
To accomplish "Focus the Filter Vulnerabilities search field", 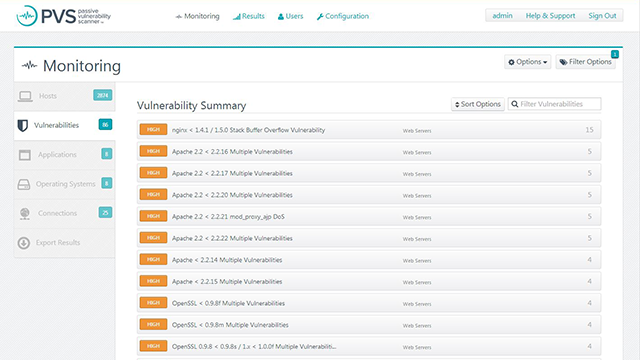I will [554, 104].
